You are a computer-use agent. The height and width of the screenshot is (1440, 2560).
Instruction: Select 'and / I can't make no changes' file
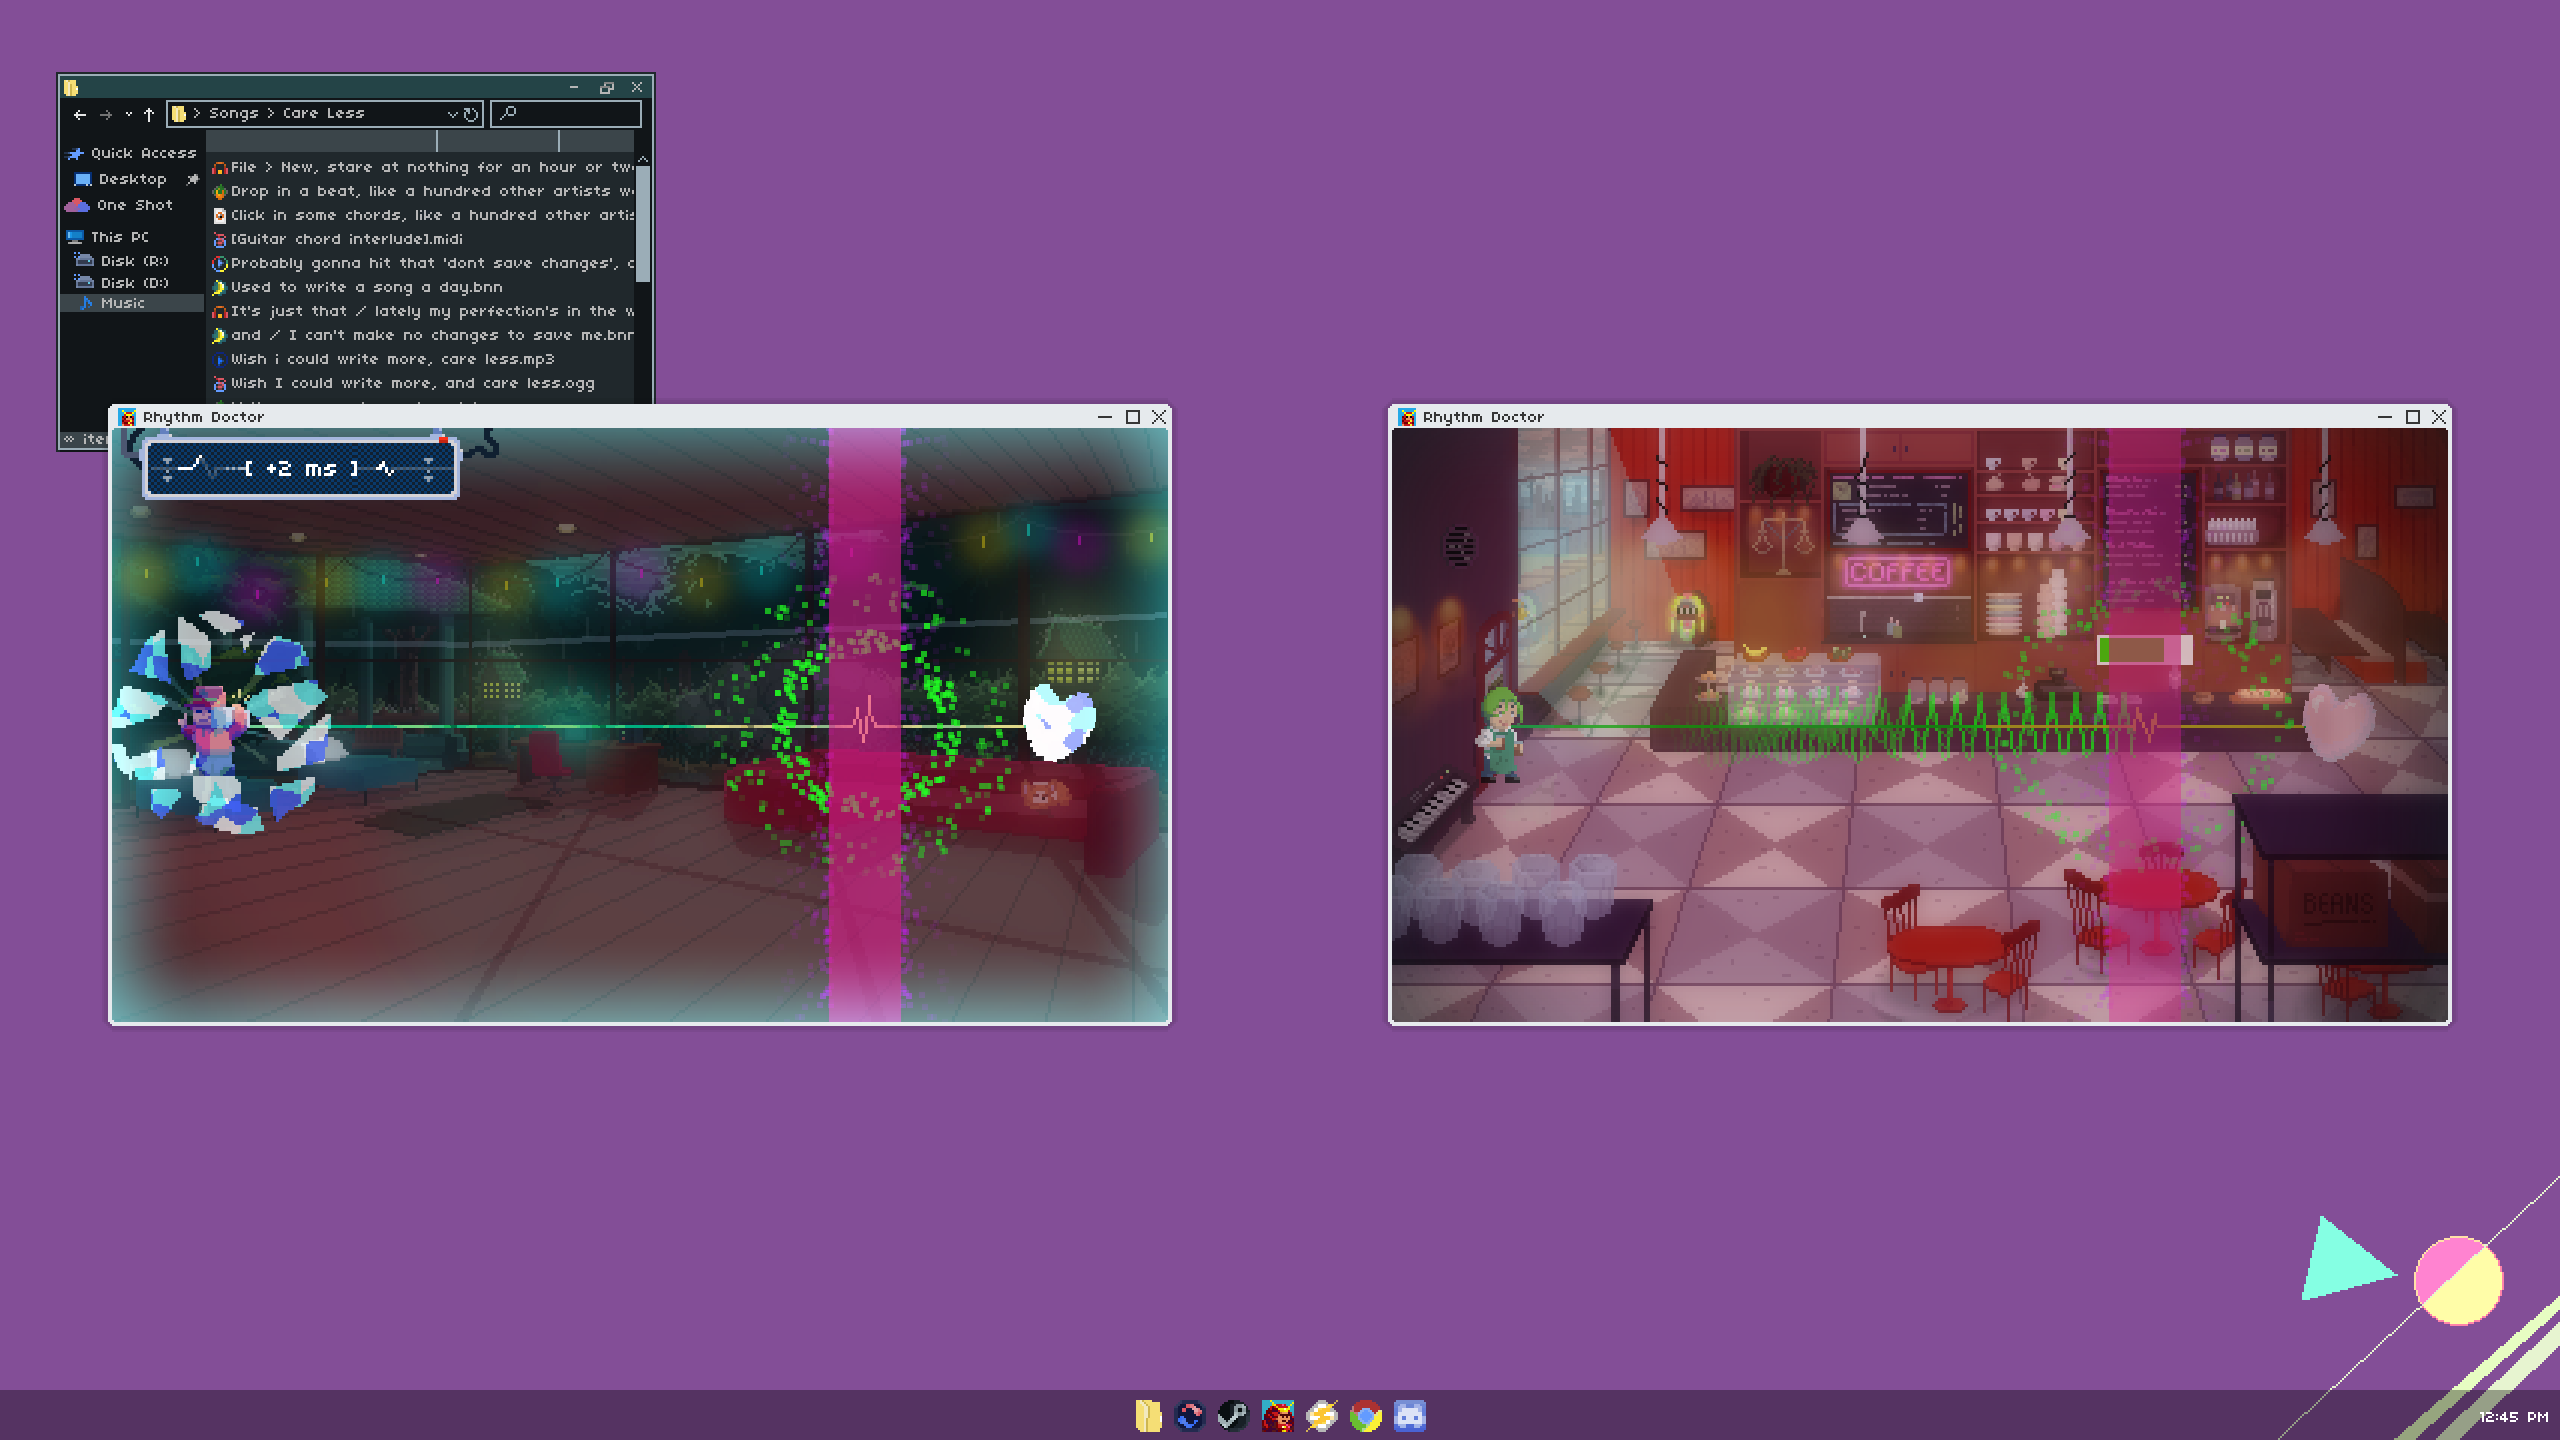423,335
